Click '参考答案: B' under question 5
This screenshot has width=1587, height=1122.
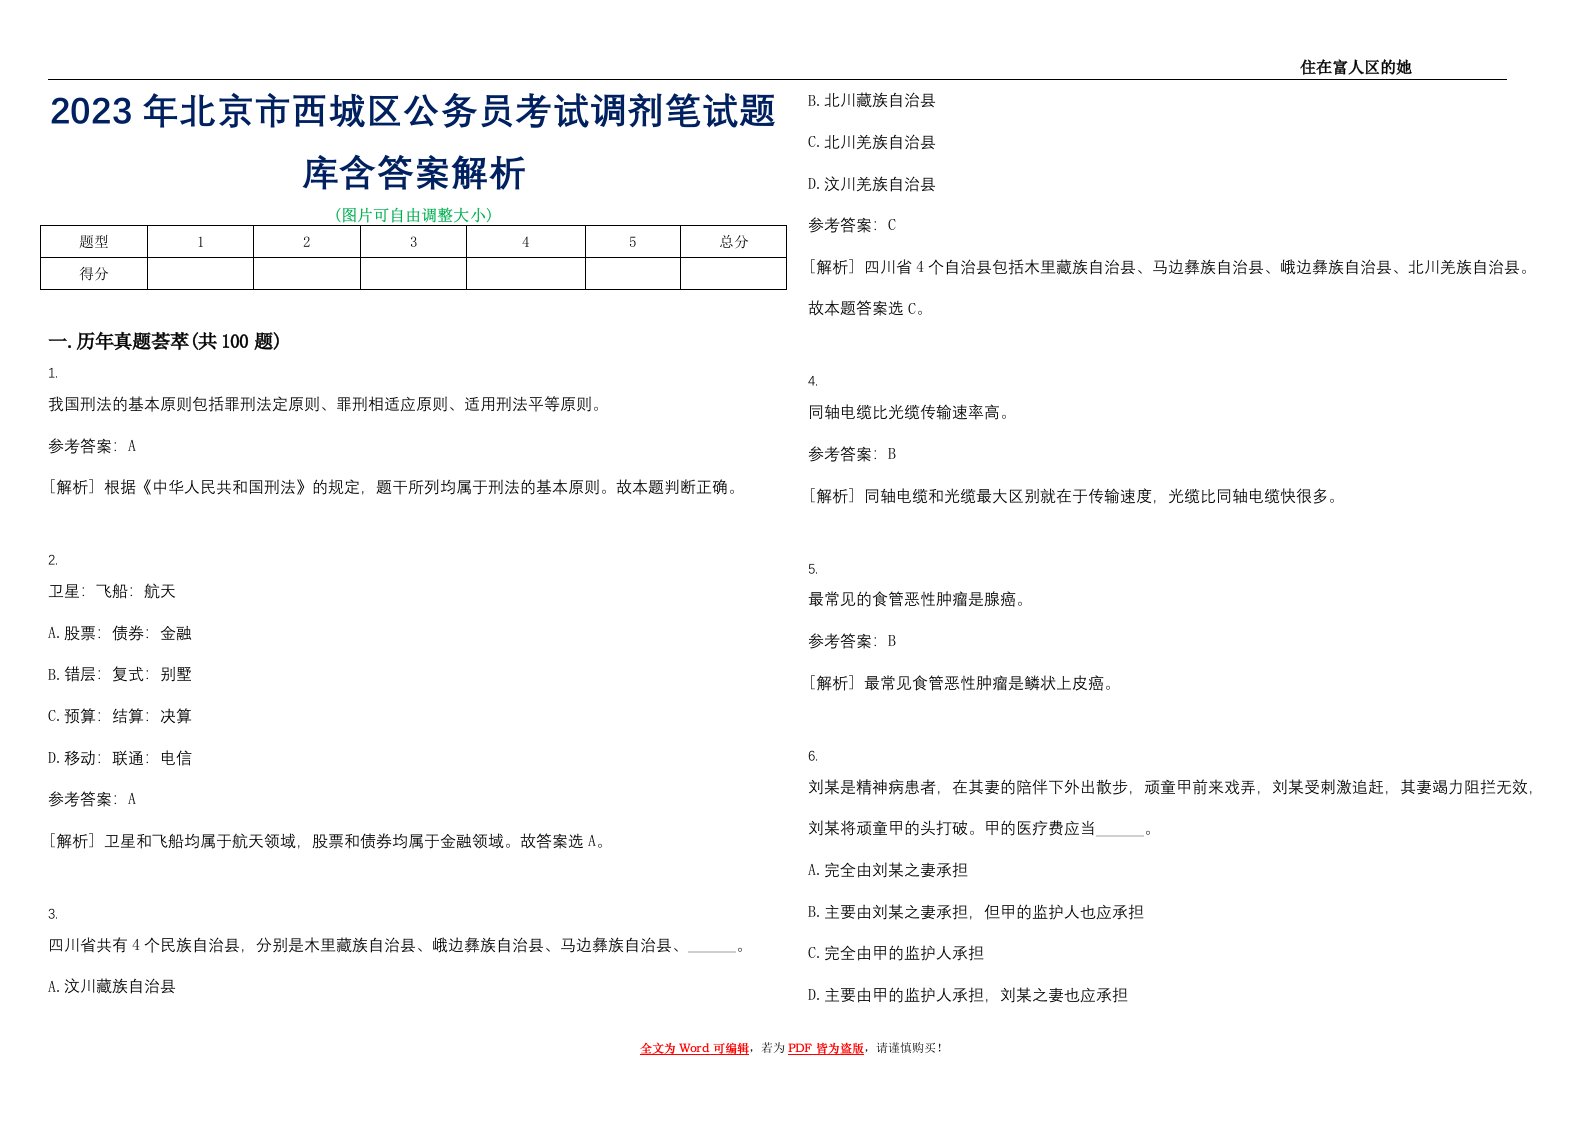(852, 641)
